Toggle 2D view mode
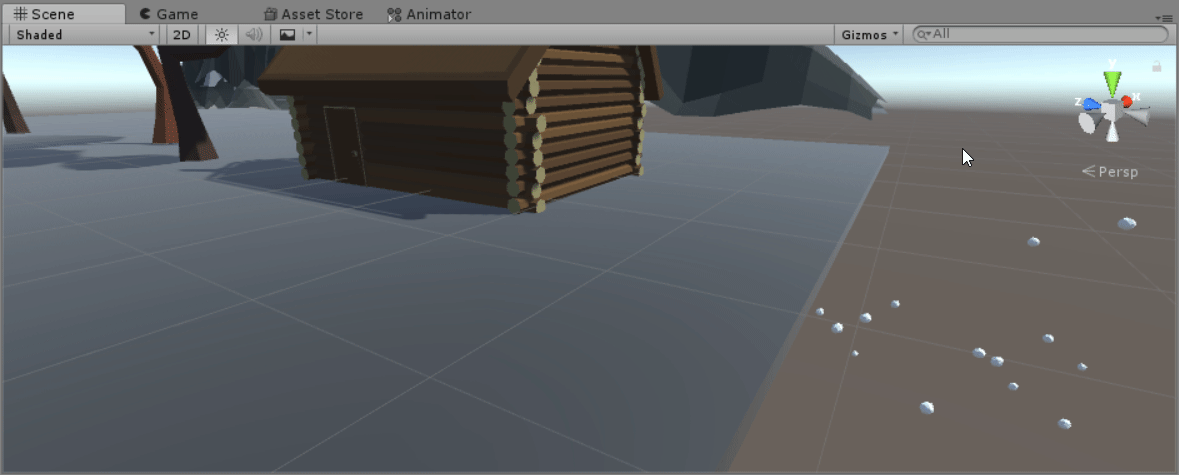 [x=182, y=35]
